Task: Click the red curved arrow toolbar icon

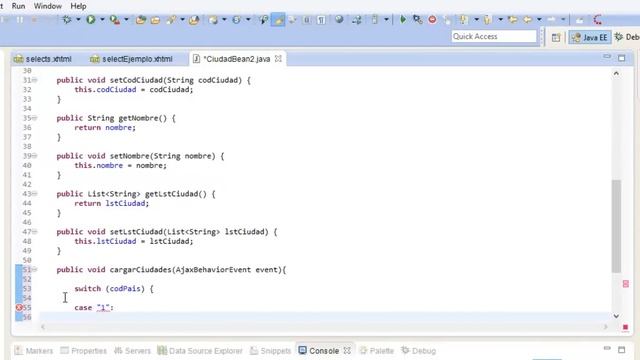Action: tap(598, 19)
